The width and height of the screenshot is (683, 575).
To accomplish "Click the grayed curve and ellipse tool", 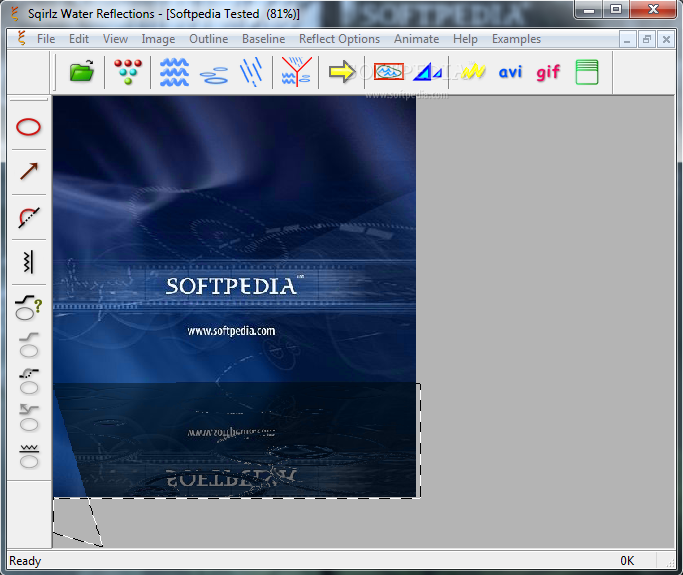I will (x=29, y=345).
